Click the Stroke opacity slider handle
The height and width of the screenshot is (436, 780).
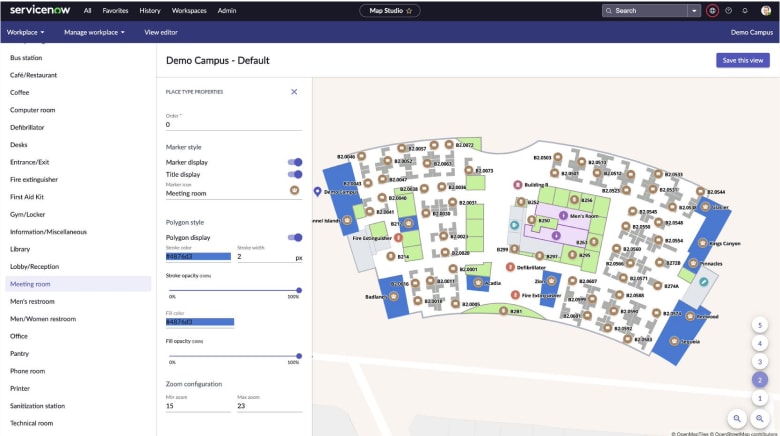pos(299,290)
